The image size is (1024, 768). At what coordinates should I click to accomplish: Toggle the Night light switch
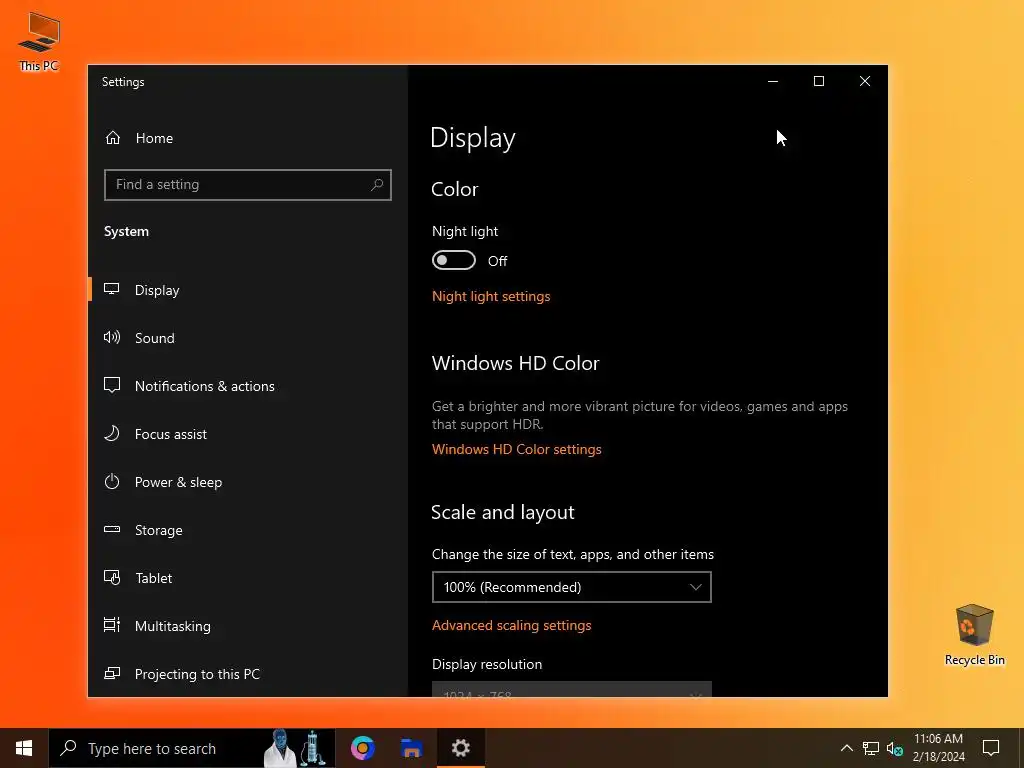click(x=454, y=261)
